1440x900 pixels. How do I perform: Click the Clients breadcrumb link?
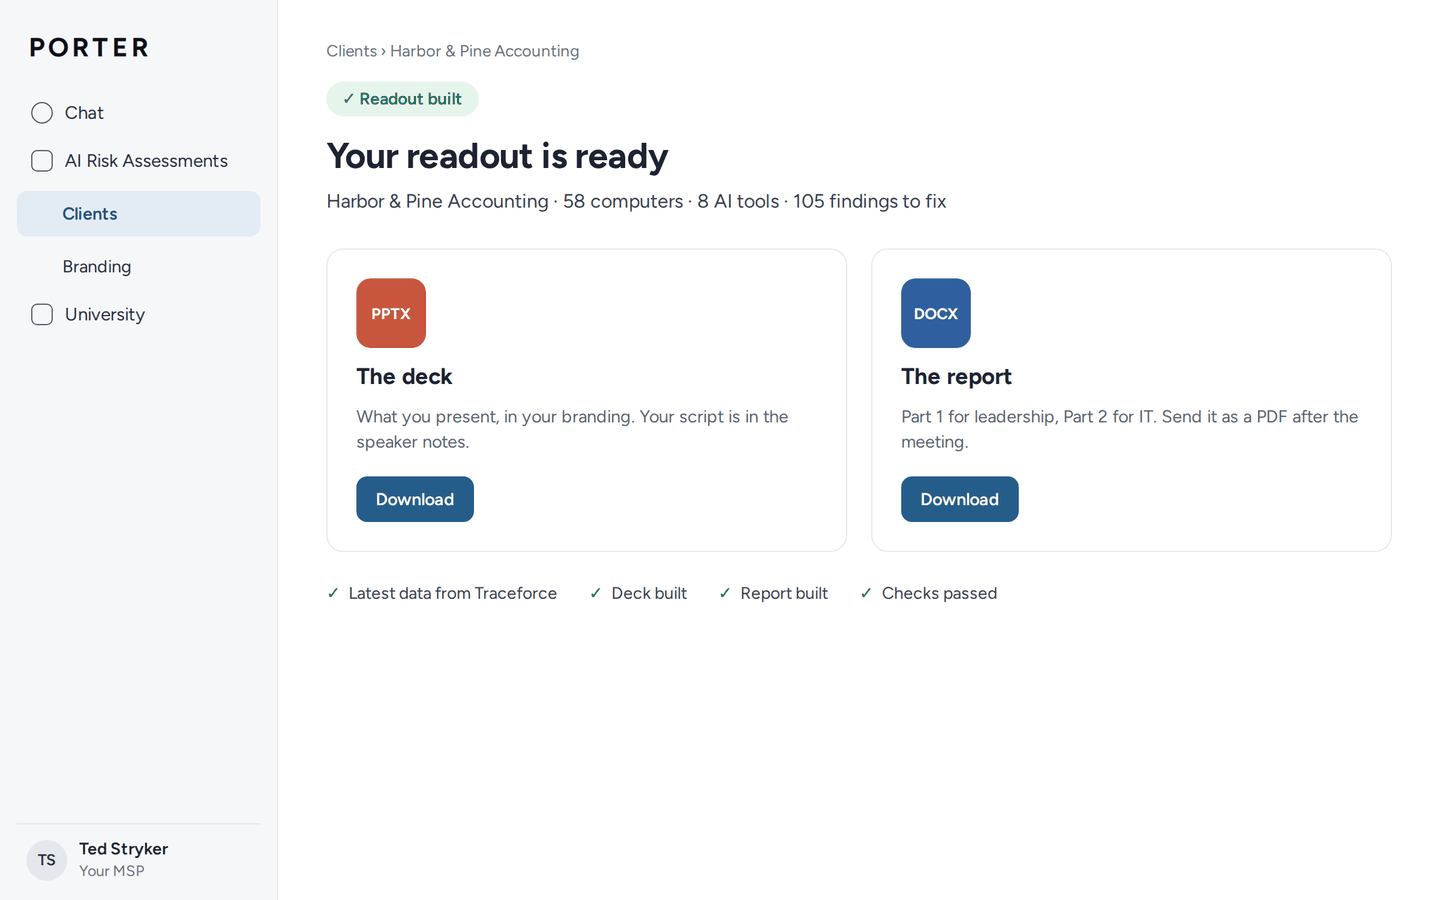tap(352, 51)
